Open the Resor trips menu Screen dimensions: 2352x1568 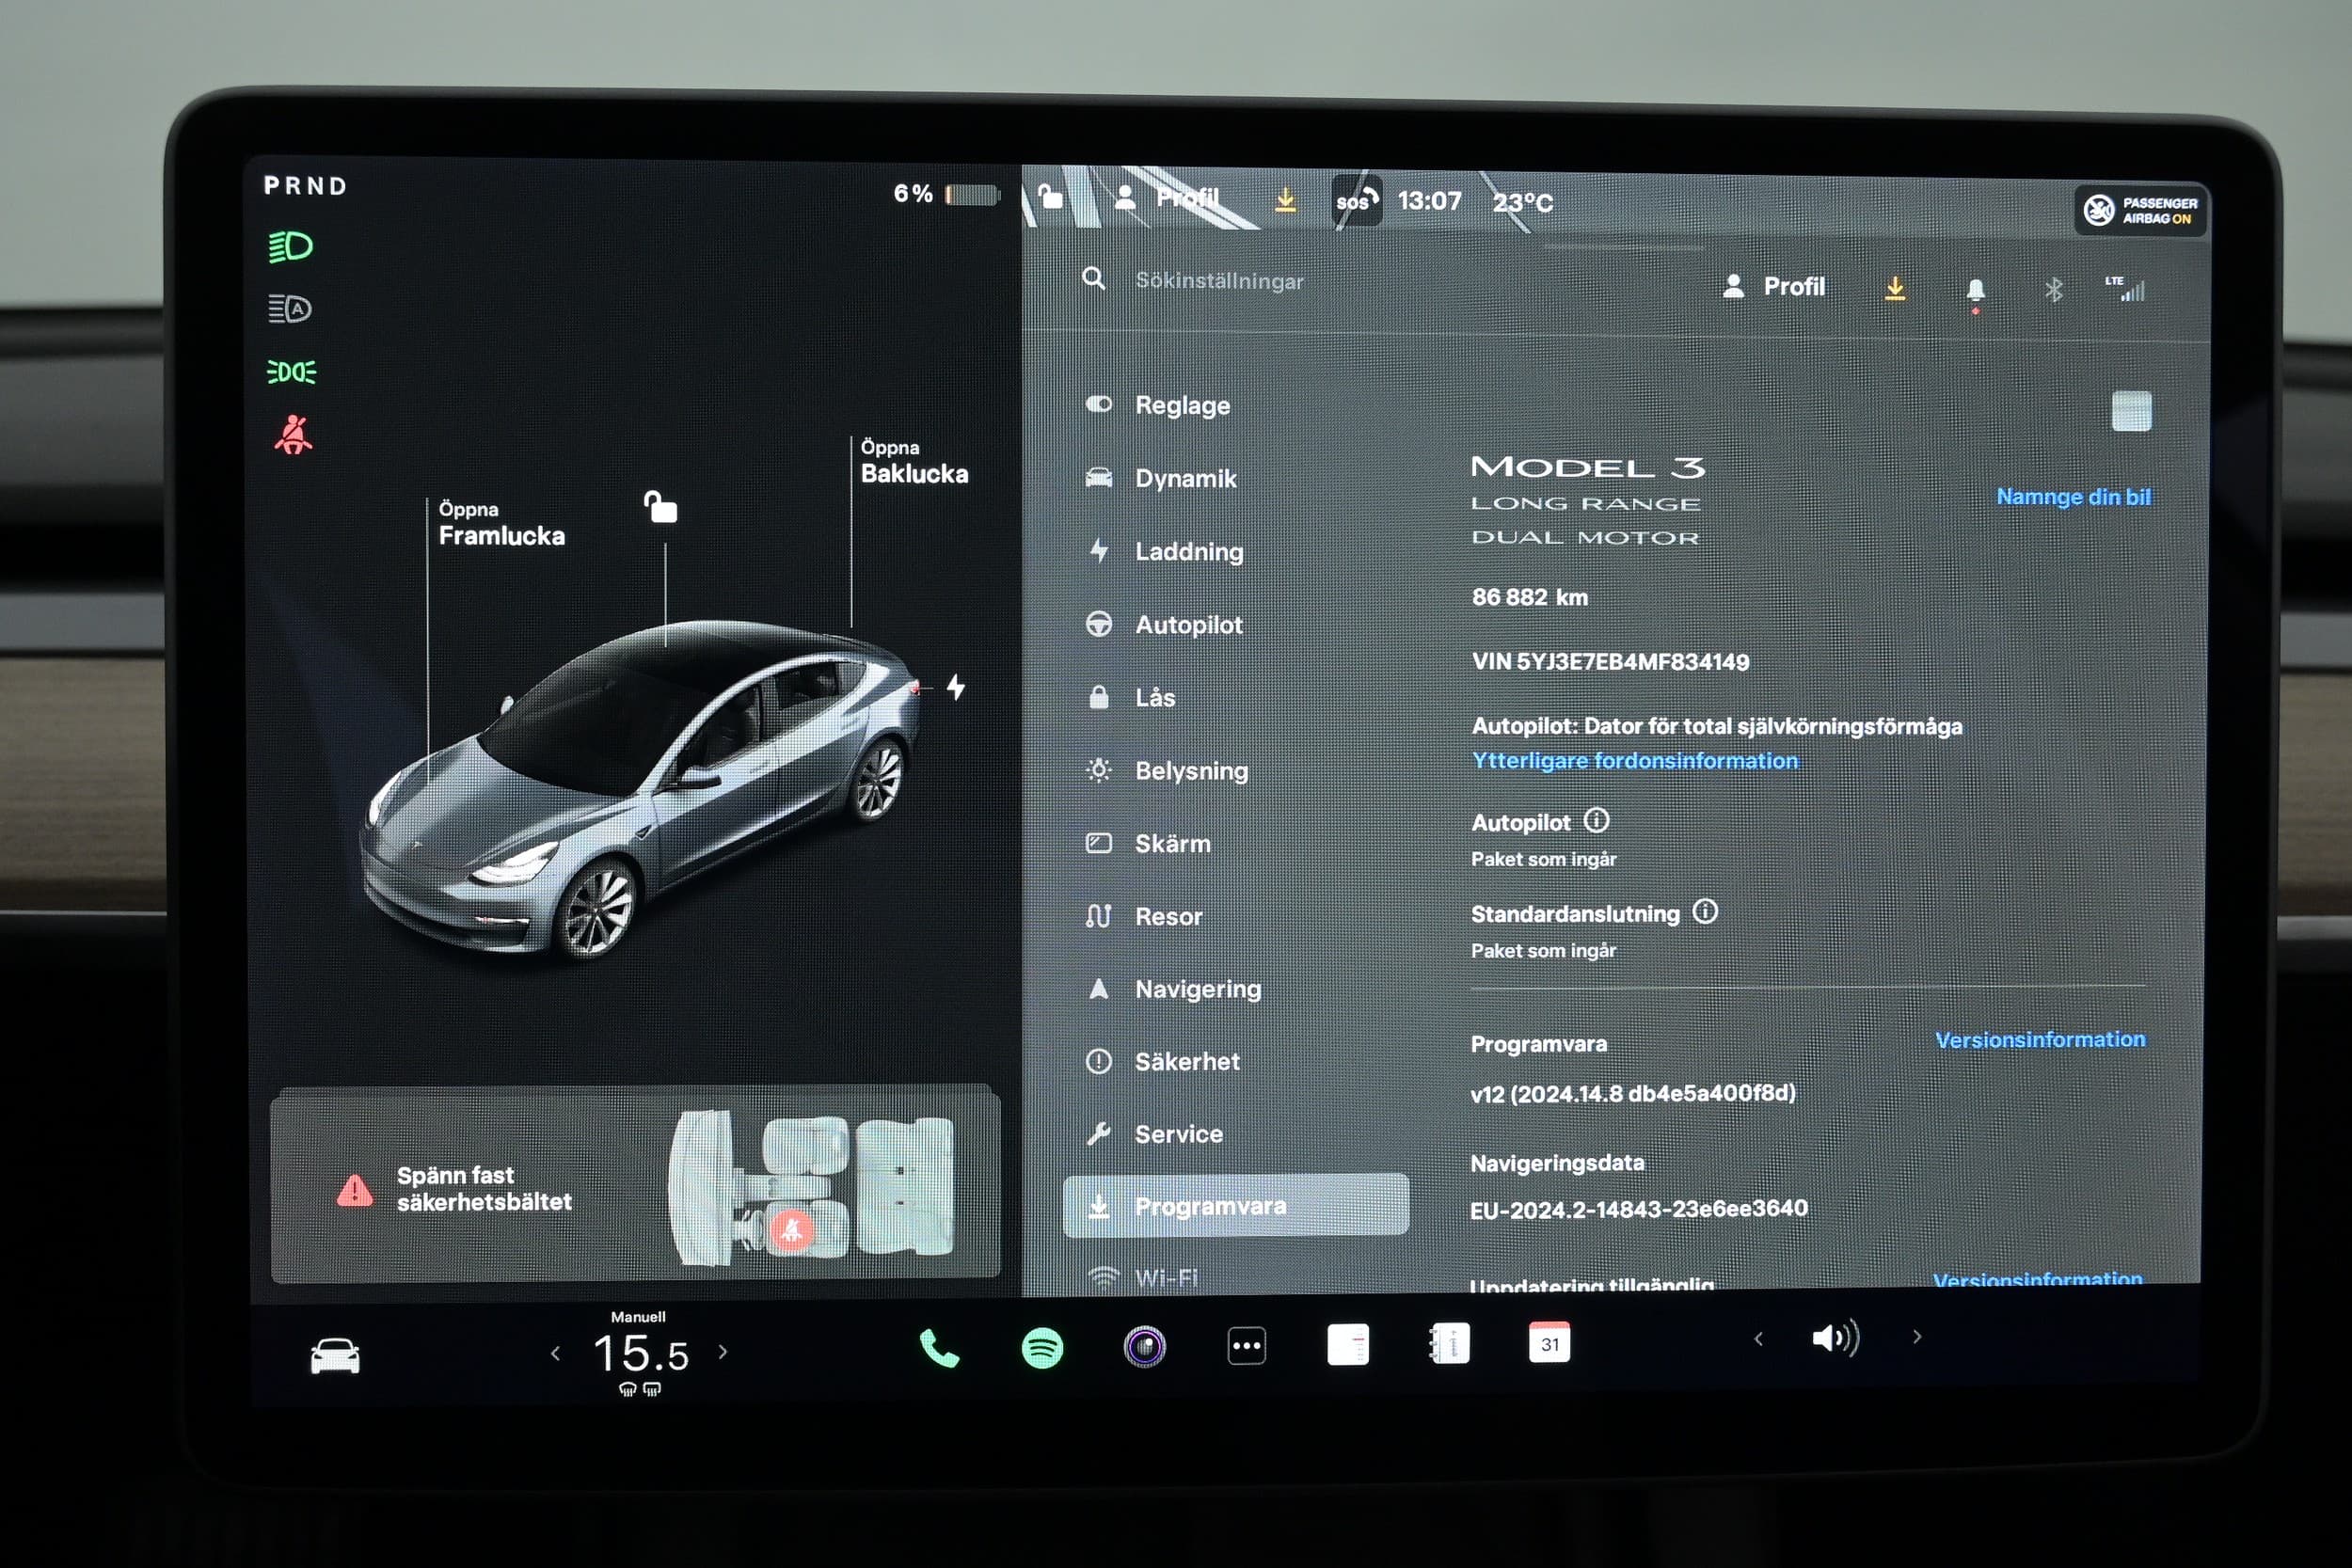click(1144, 916)
